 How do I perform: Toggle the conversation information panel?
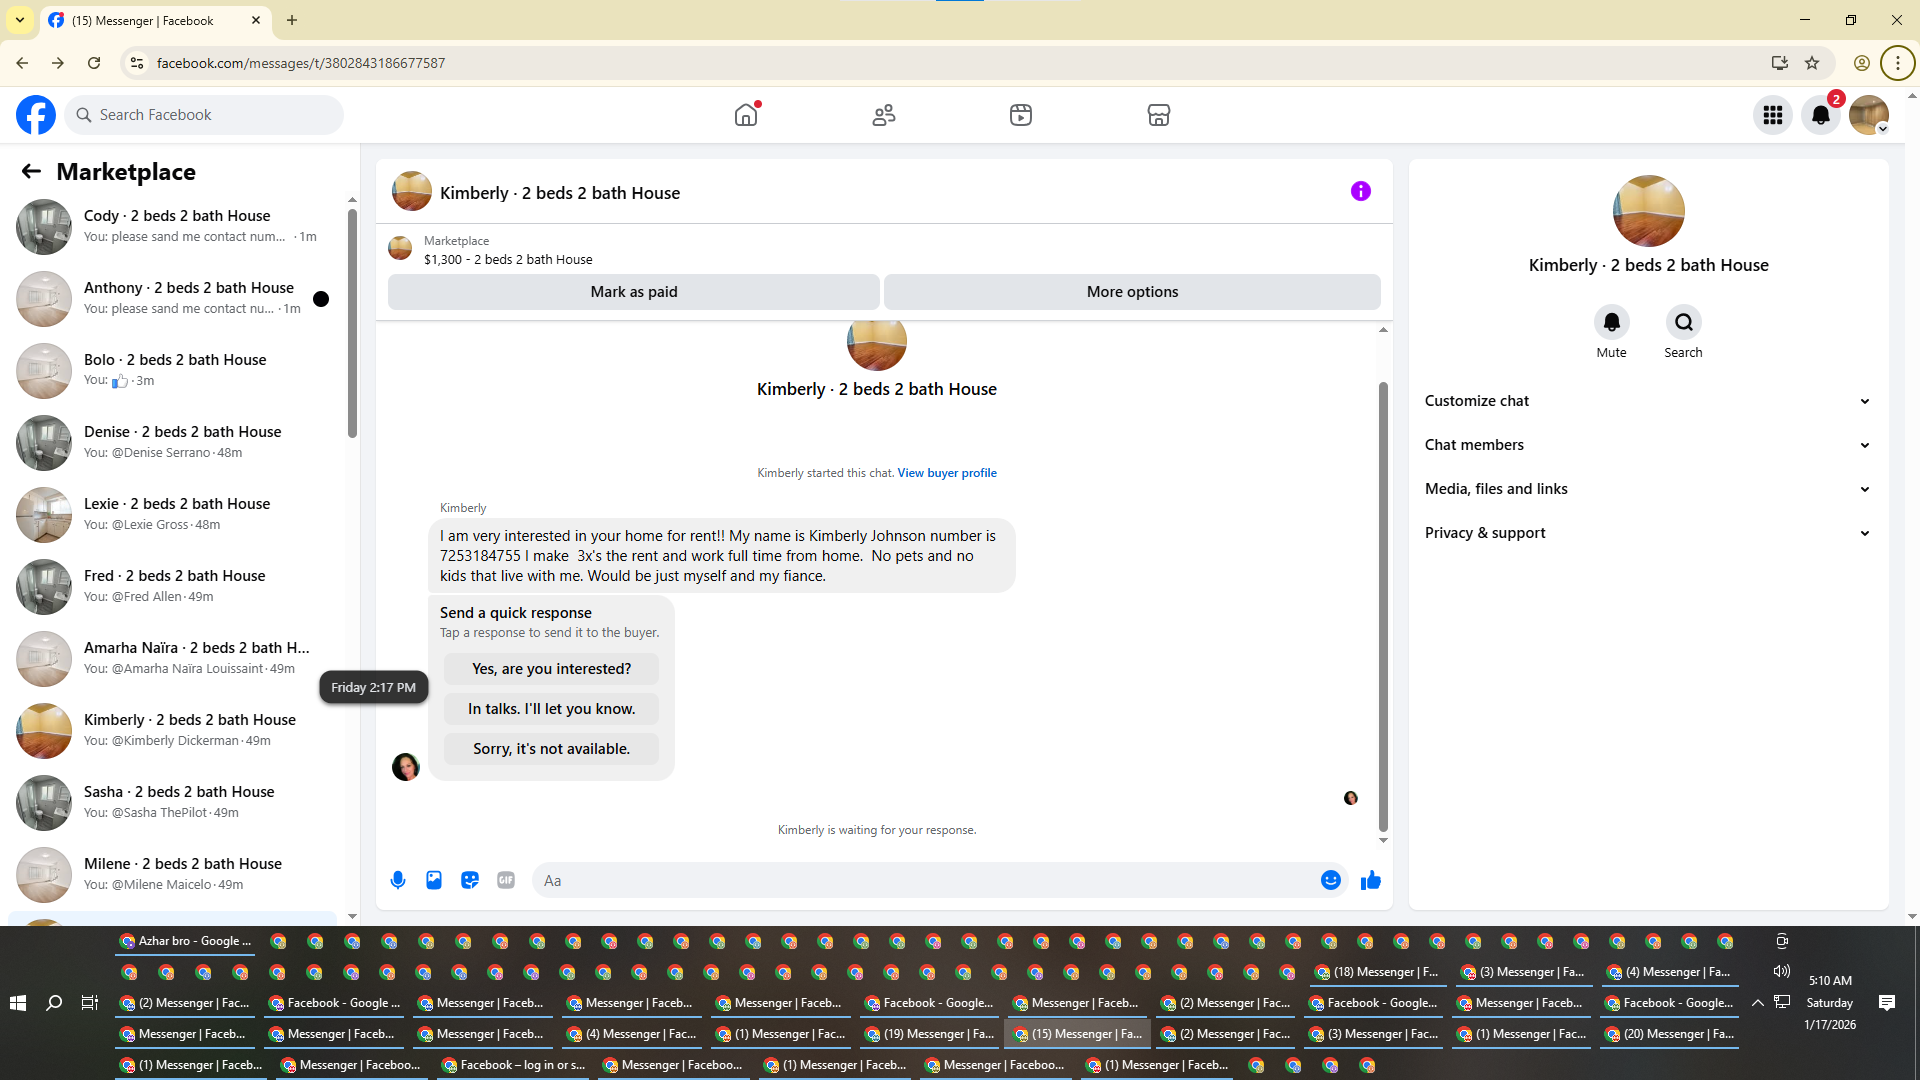pyautogui.click(x=1360, y=191)
